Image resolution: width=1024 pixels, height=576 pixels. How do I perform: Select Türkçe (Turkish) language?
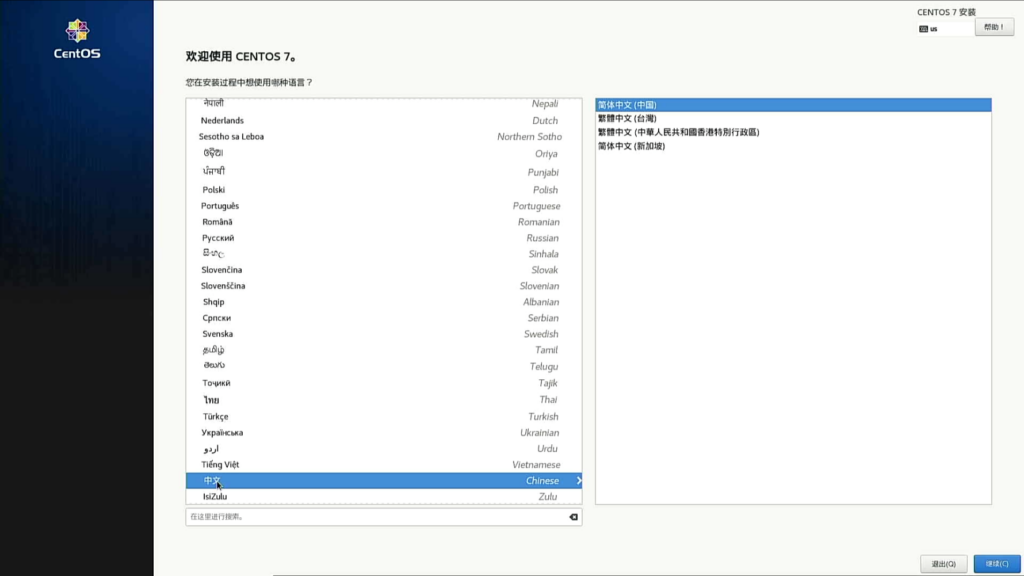tap(383, 416)
